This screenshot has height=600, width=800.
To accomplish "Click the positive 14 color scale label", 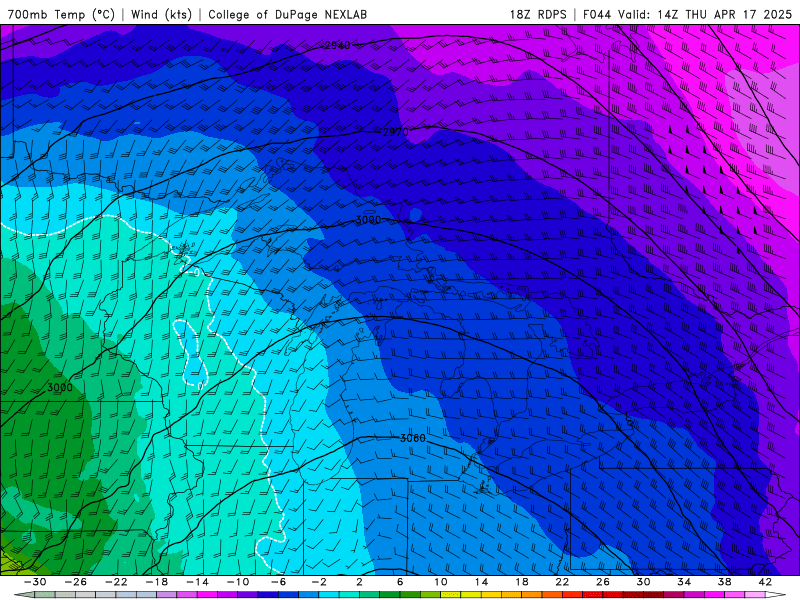I will click(x=481, y=582).
